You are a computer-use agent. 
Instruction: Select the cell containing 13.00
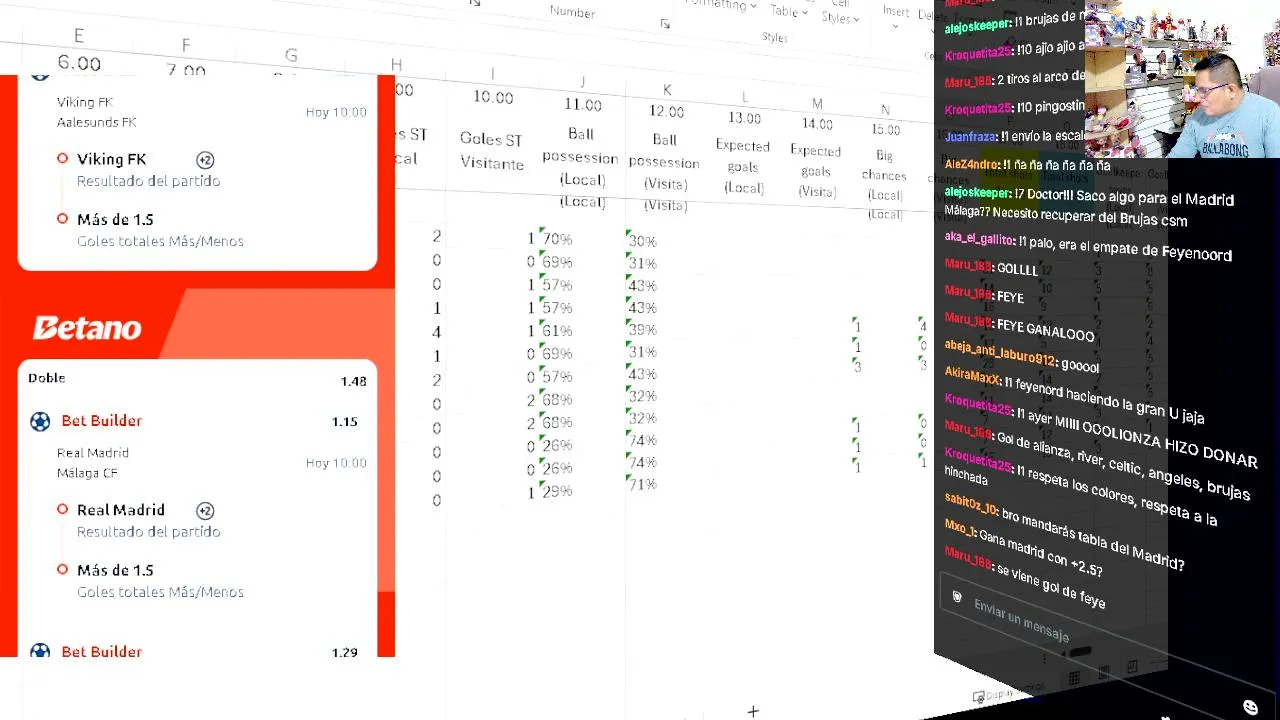pos(744,118)
